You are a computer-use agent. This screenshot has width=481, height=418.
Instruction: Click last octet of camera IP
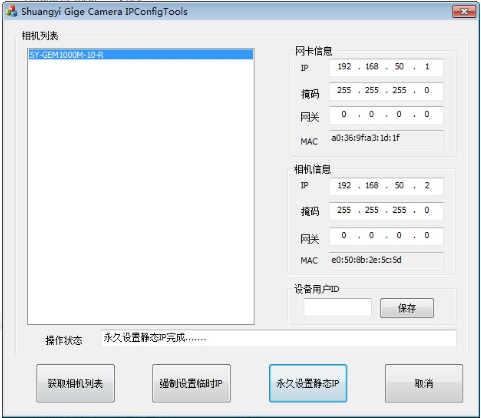(427, 186)
